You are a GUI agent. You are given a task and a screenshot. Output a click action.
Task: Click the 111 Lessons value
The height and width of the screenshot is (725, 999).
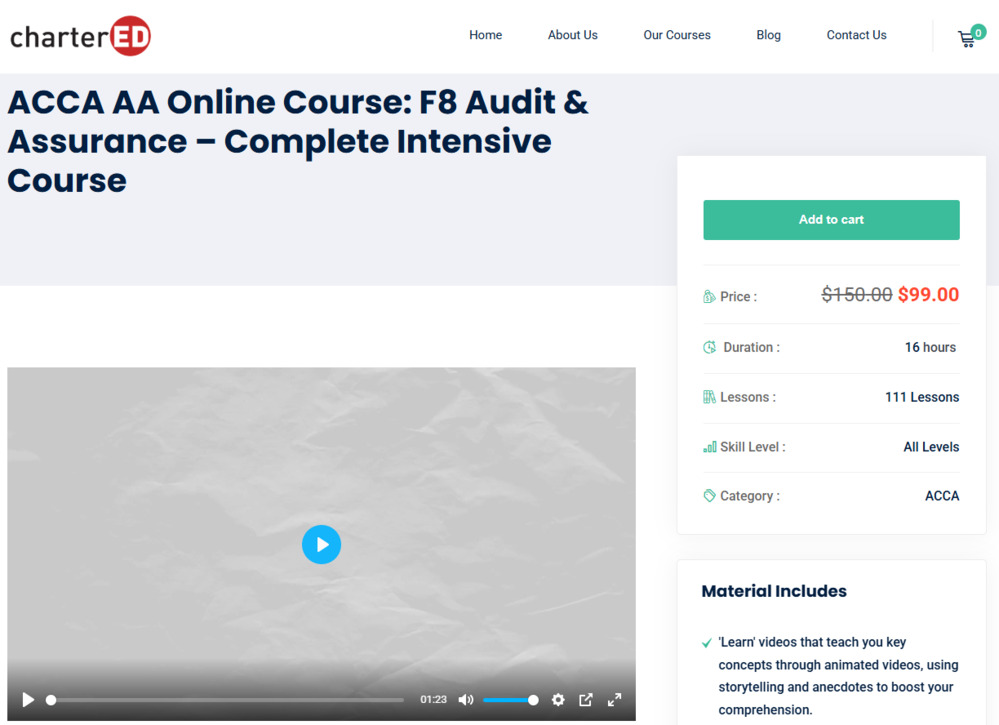[922, 397]
